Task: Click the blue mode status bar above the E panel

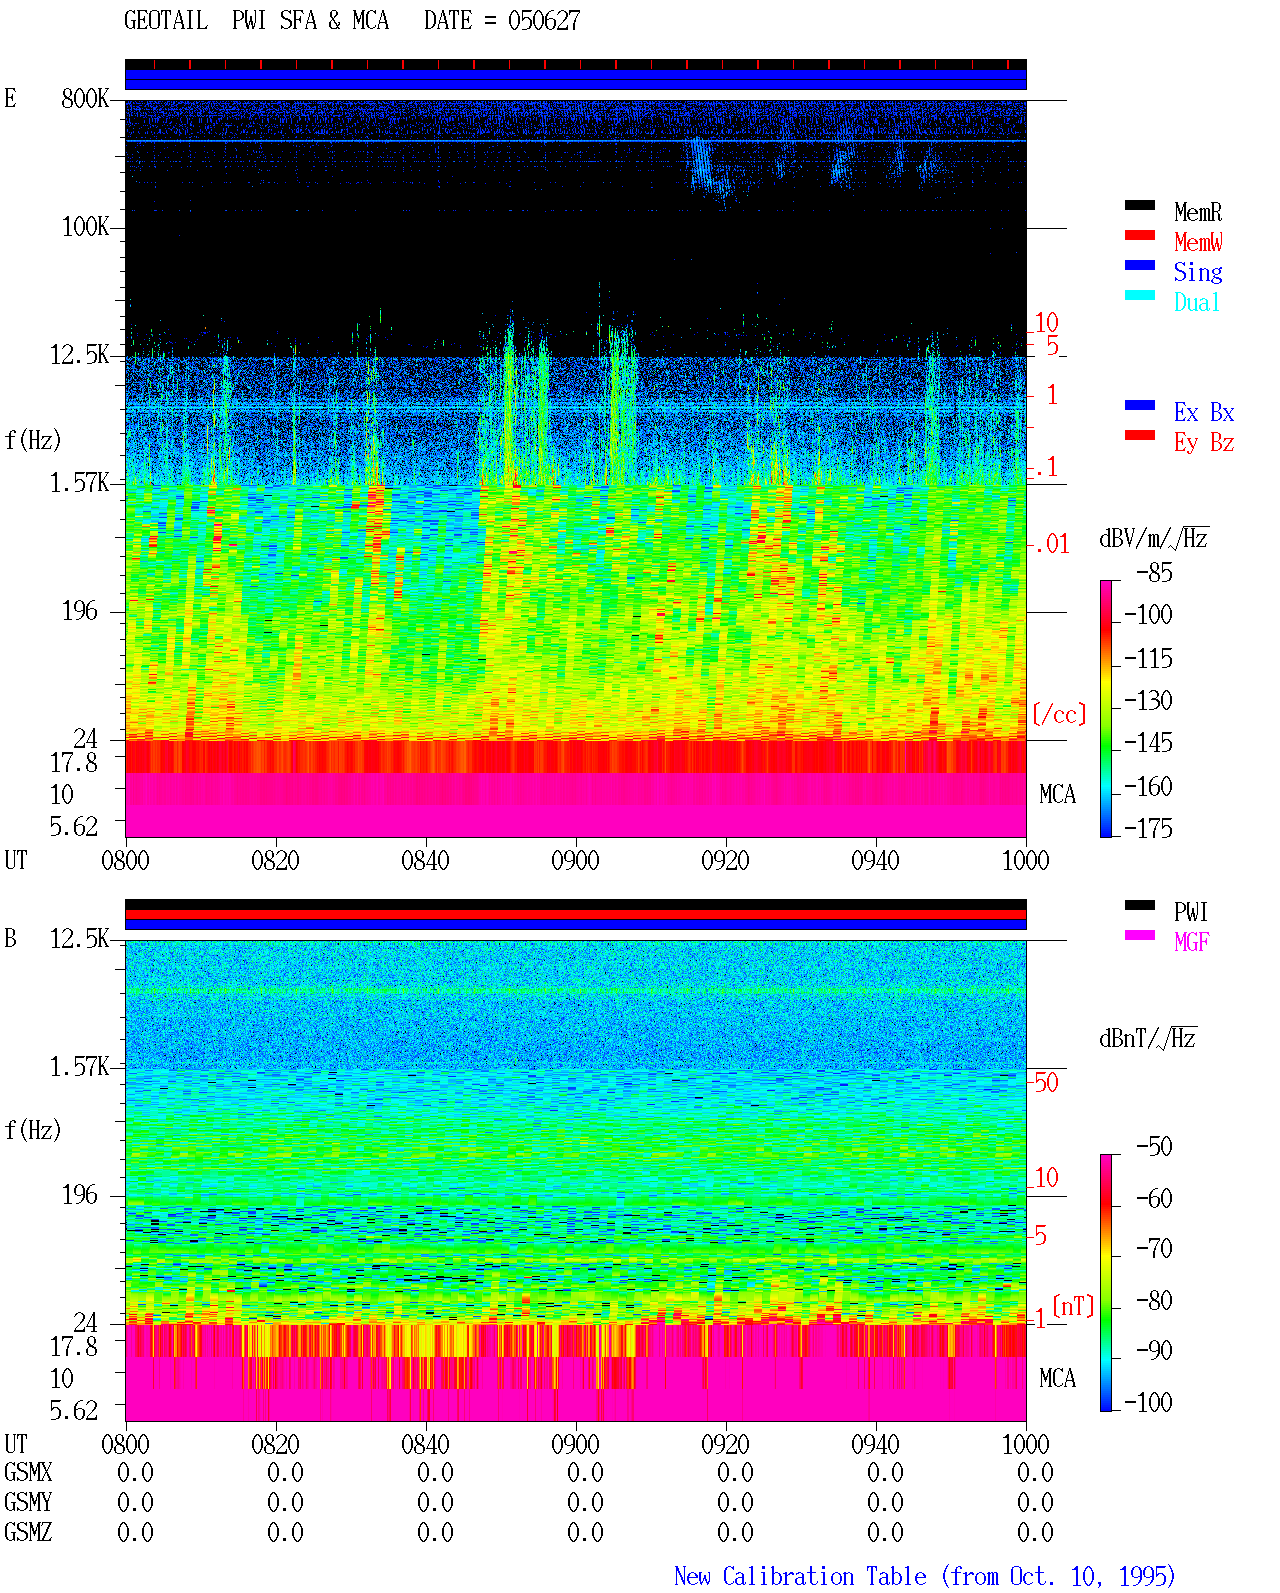Action: coord(575,79)
